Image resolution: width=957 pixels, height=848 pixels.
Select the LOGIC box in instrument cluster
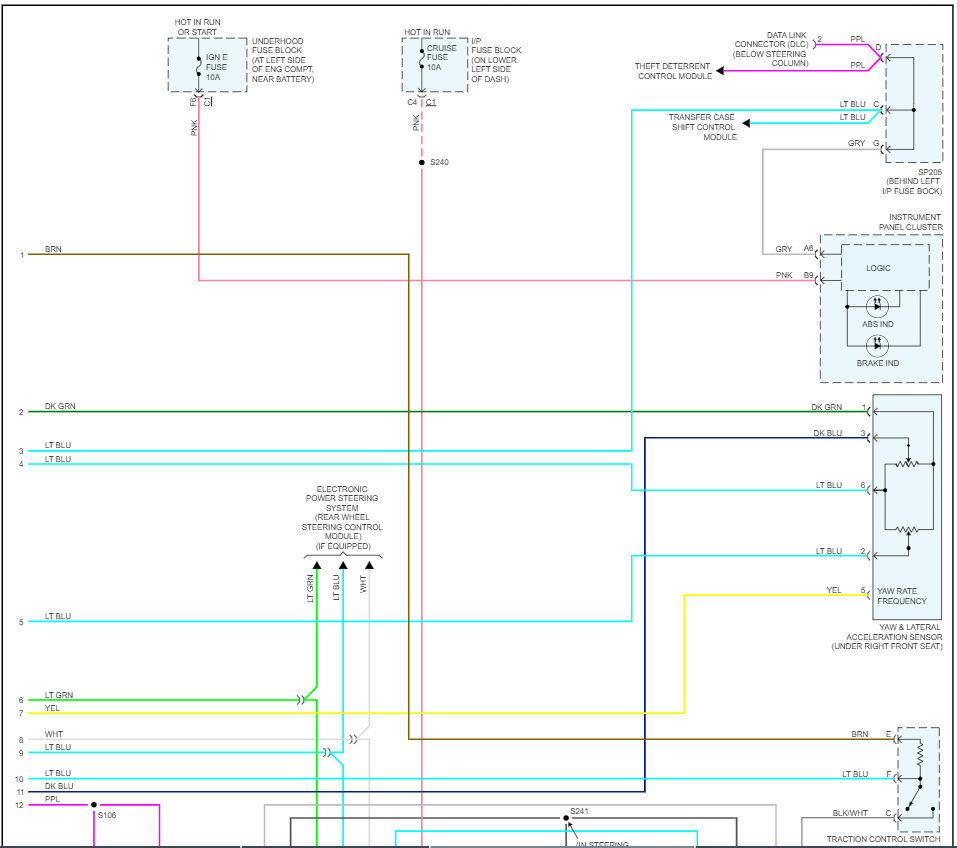(885, 267)
